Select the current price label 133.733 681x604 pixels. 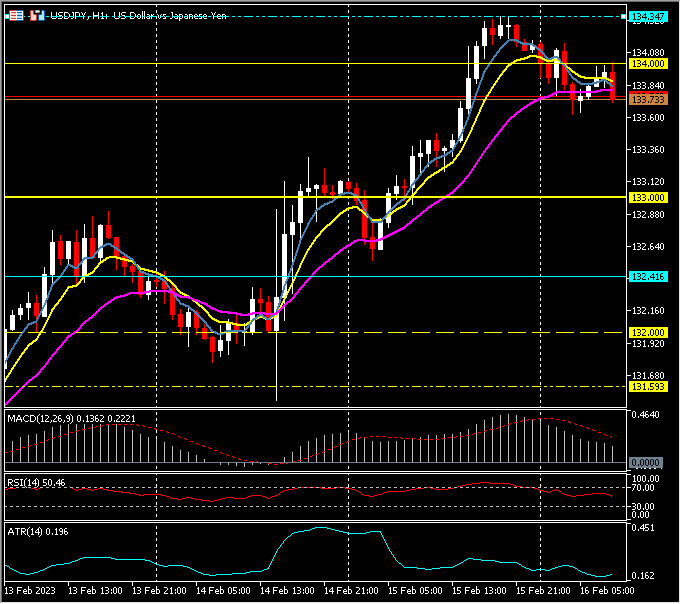(x=648, y=99)
